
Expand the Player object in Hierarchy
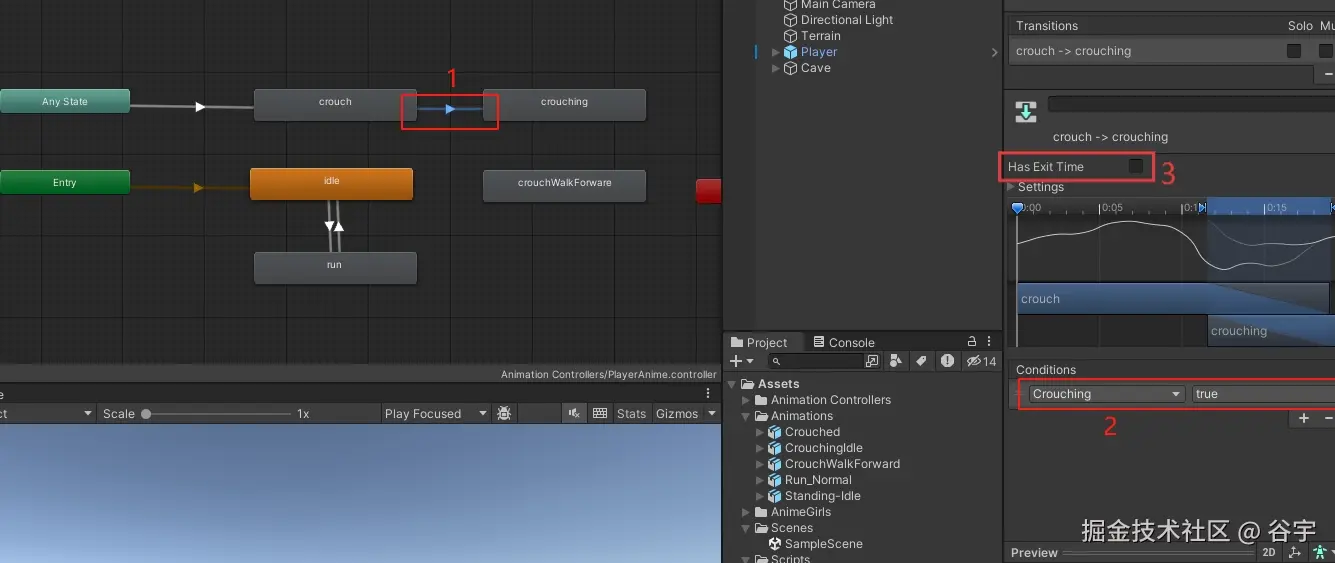click(x=775, y=52)
